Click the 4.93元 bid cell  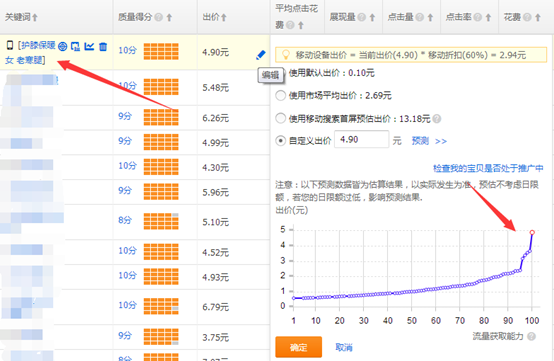(x=216, y=277)
